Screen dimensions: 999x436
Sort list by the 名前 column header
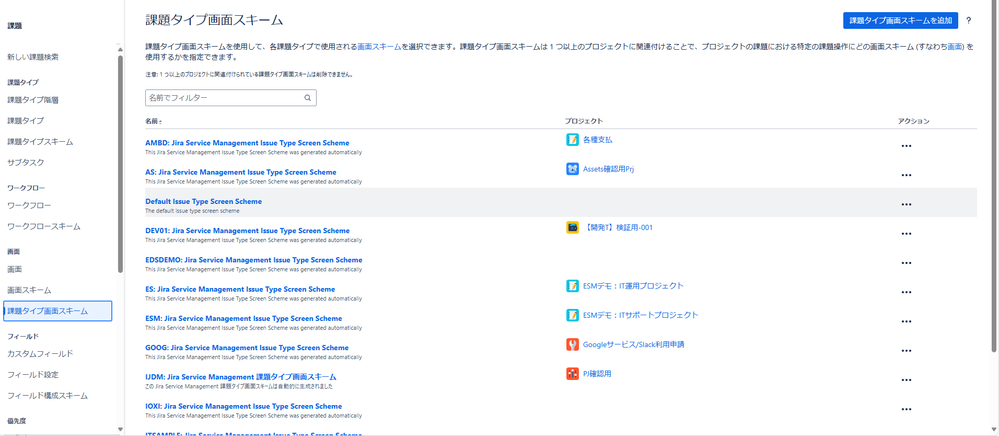point(154,121)
